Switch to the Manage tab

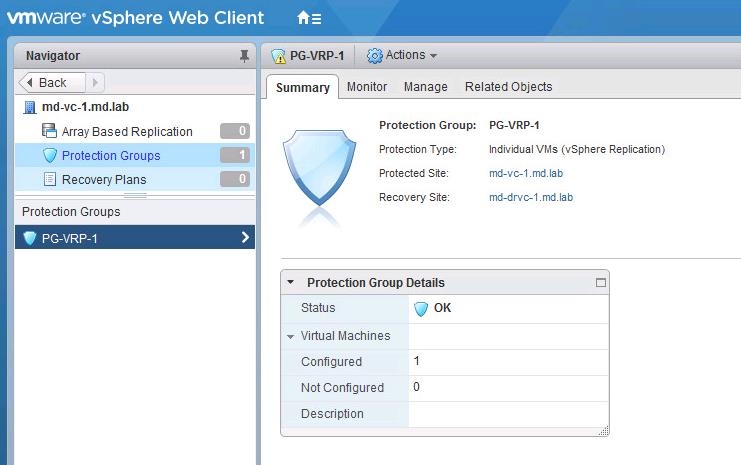pos(426,87)
